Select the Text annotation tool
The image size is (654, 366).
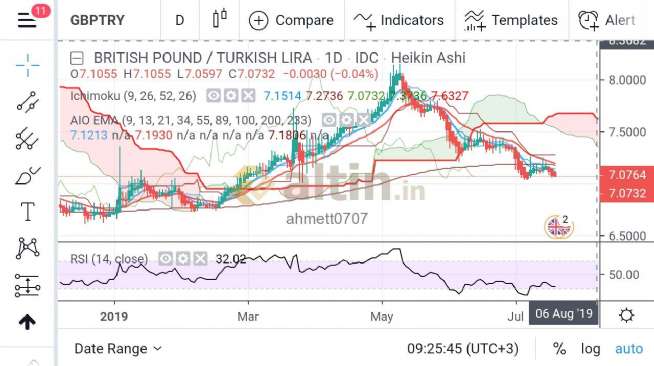click(28, 212)
